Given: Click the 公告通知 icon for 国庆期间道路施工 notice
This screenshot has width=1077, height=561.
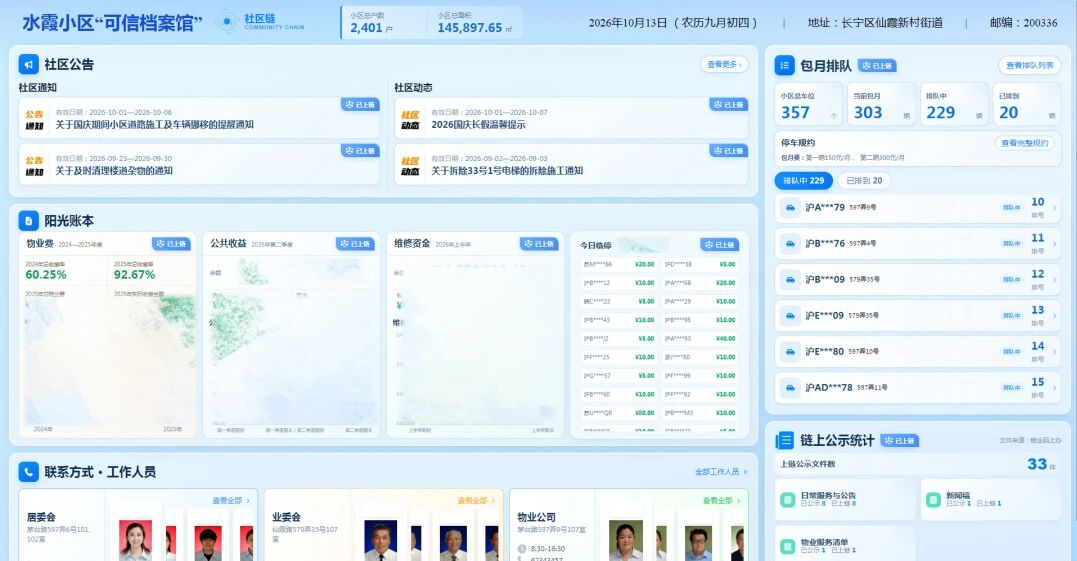Looking at the screenshot, I should pyautogui.click(x=34, y=120).
